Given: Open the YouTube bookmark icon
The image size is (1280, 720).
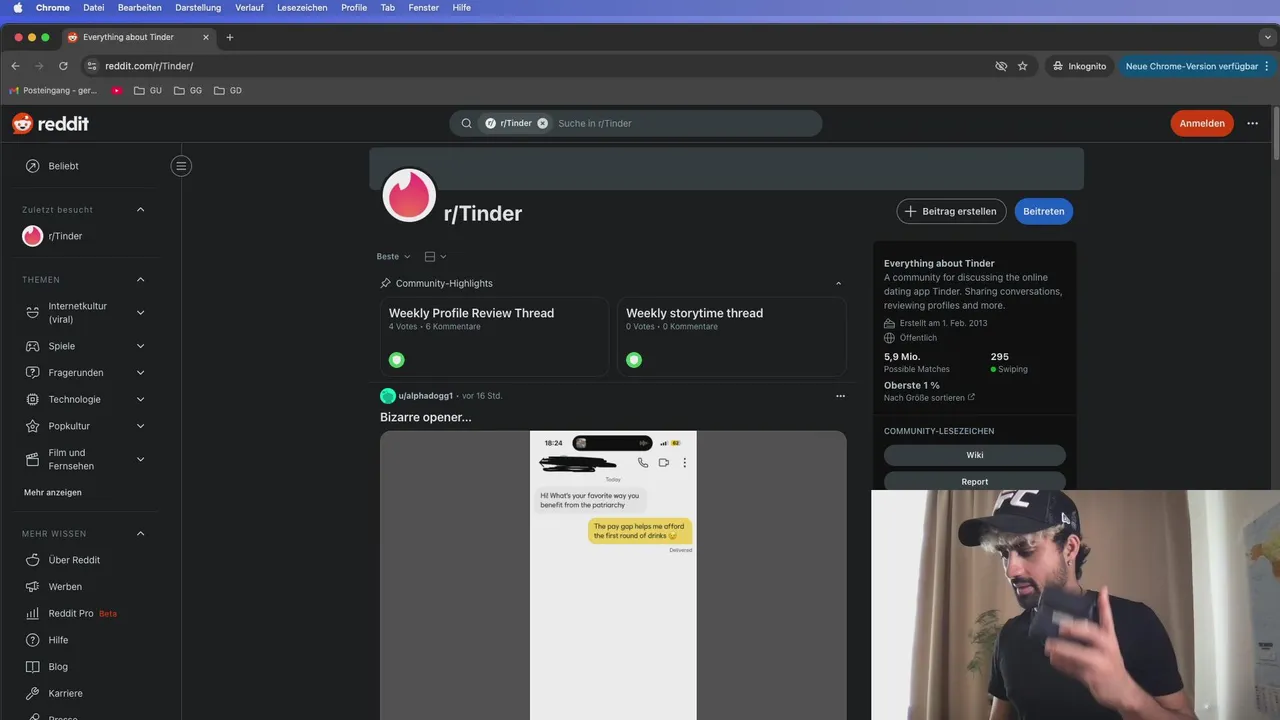Looking at the screenshot, I should pos(117,90).
